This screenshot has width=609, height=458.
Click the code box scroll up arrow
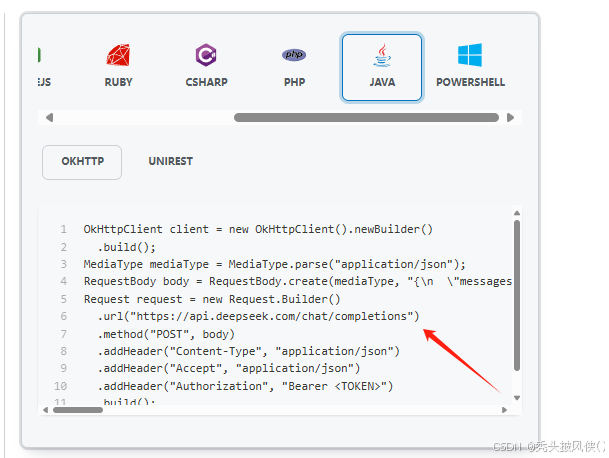tap(517, 213)
